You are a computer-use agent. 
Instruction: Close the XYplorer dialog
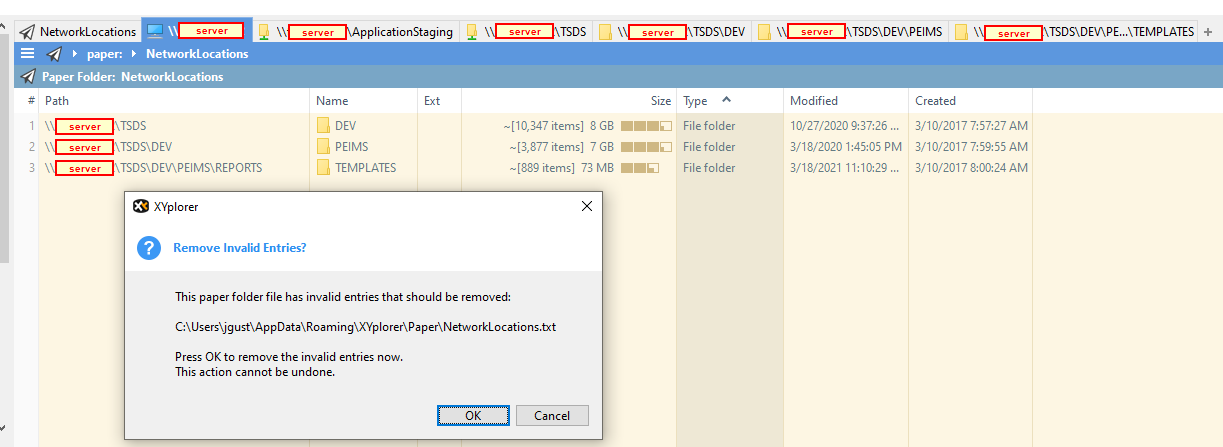click(x=587, y=207)
